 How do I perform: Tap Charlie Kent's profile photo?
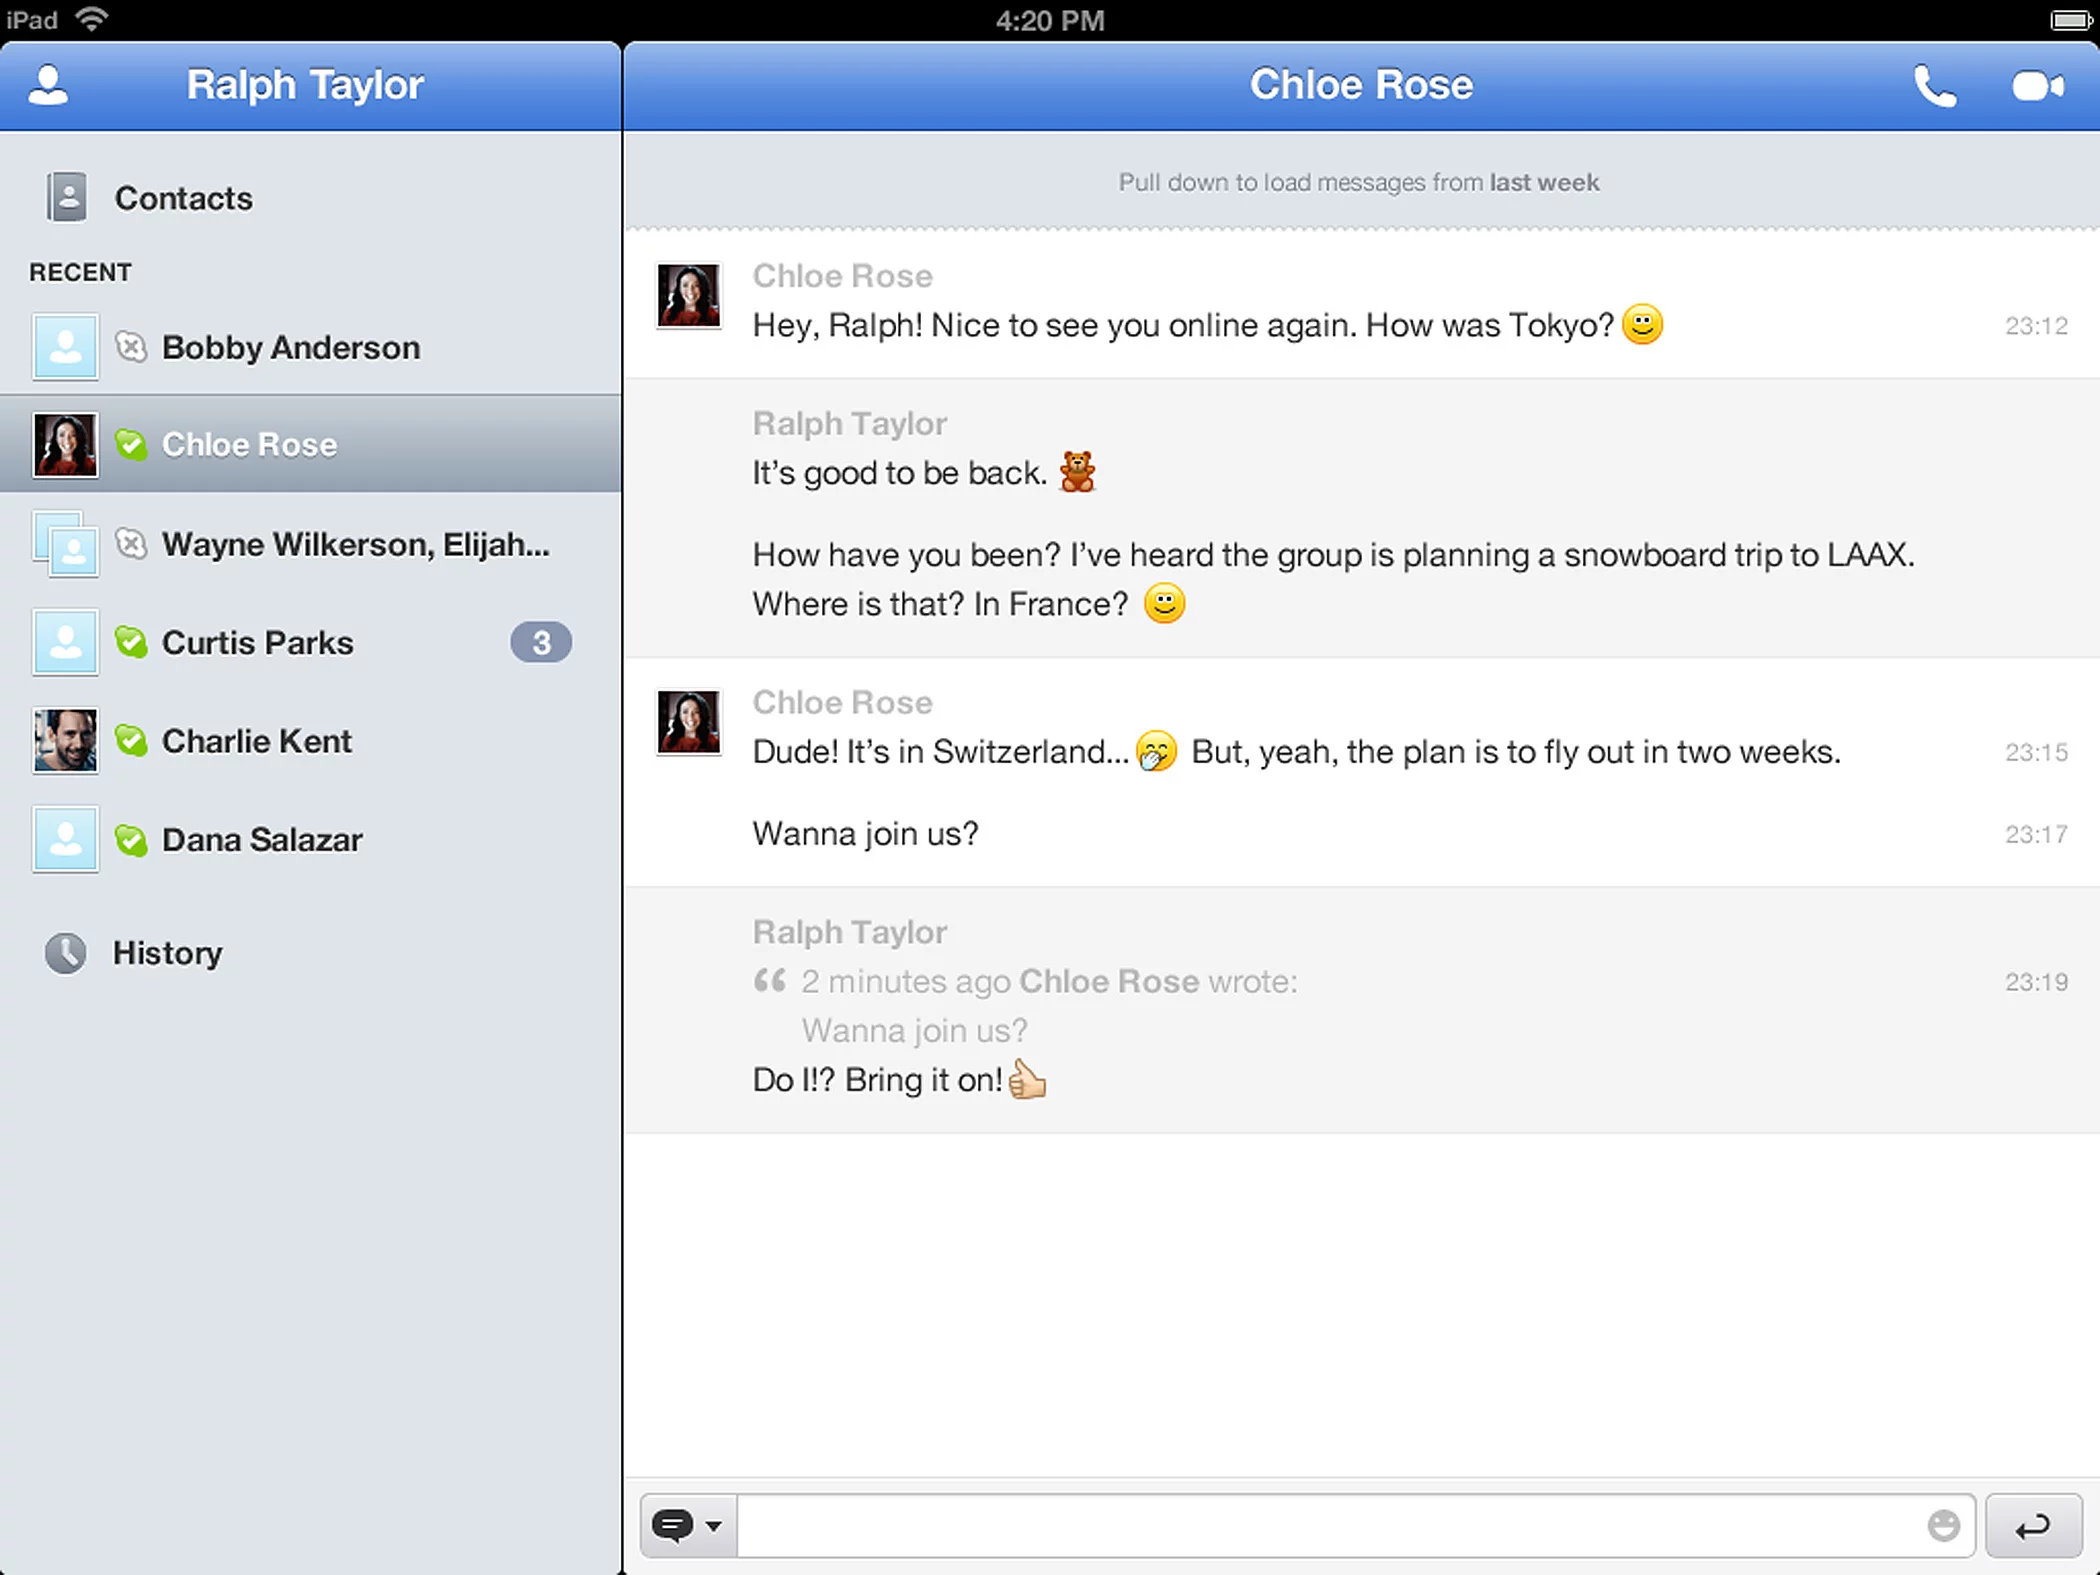click(x=64, y=740)
